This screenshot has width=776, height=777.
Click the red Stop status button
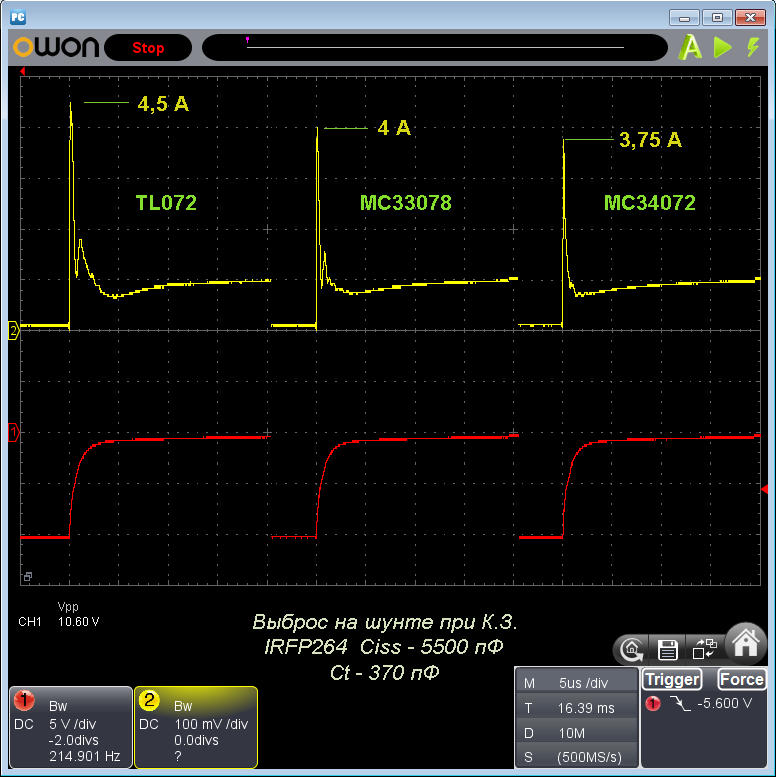click(x=148, y=48)
